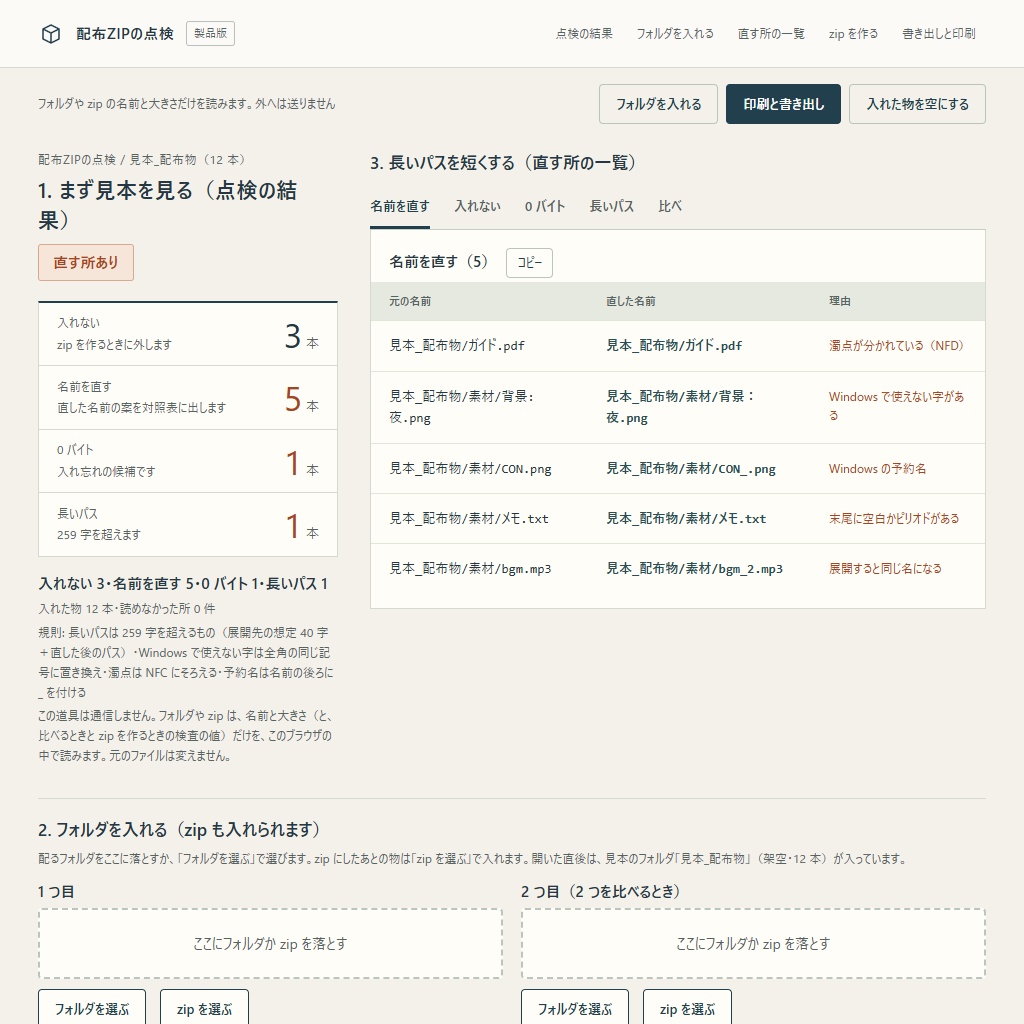Click original name 見本_配布物/素材/CON.png
The height and width of the screenshot is (1024, 1024).
click(470, 469)
